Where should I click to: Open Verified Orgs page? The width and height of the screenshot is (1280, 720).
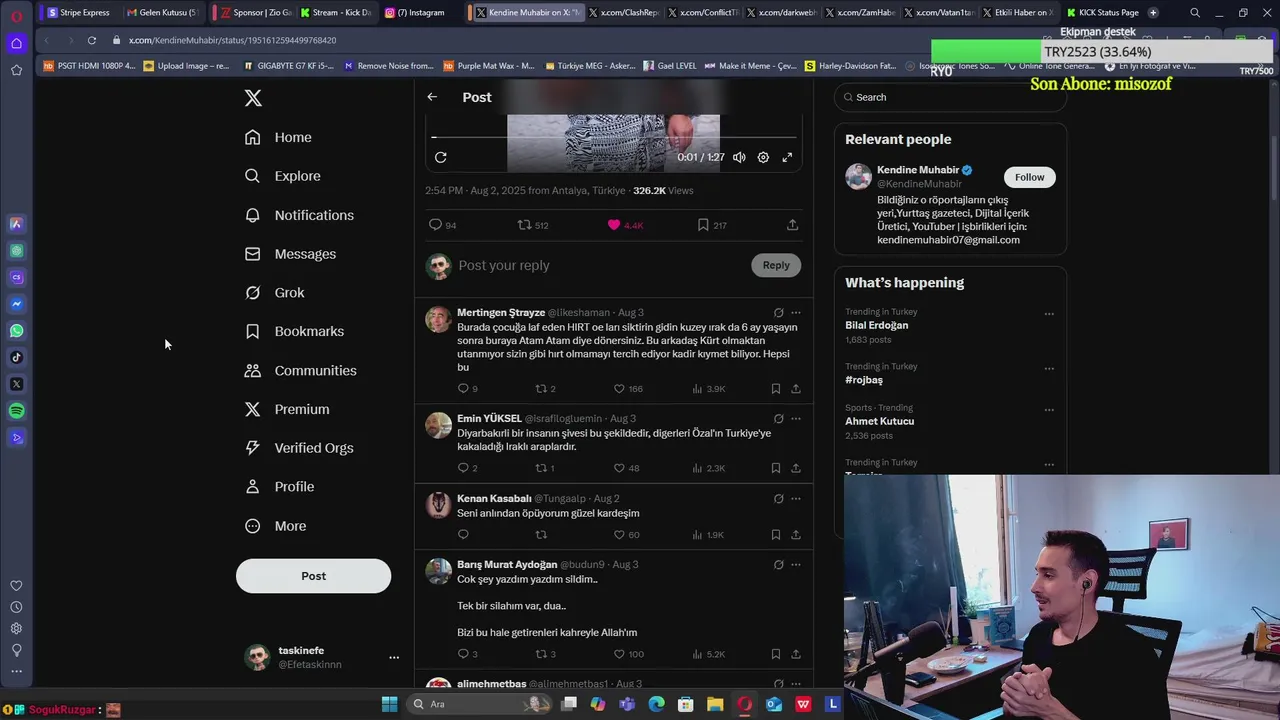click(x=300, y=448)
